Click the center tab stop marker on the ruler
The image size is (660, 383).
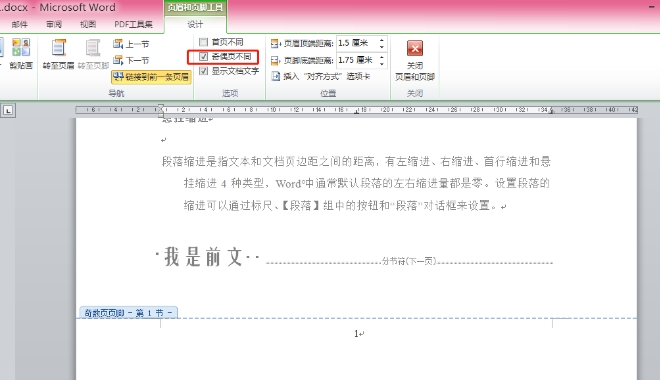357,112
